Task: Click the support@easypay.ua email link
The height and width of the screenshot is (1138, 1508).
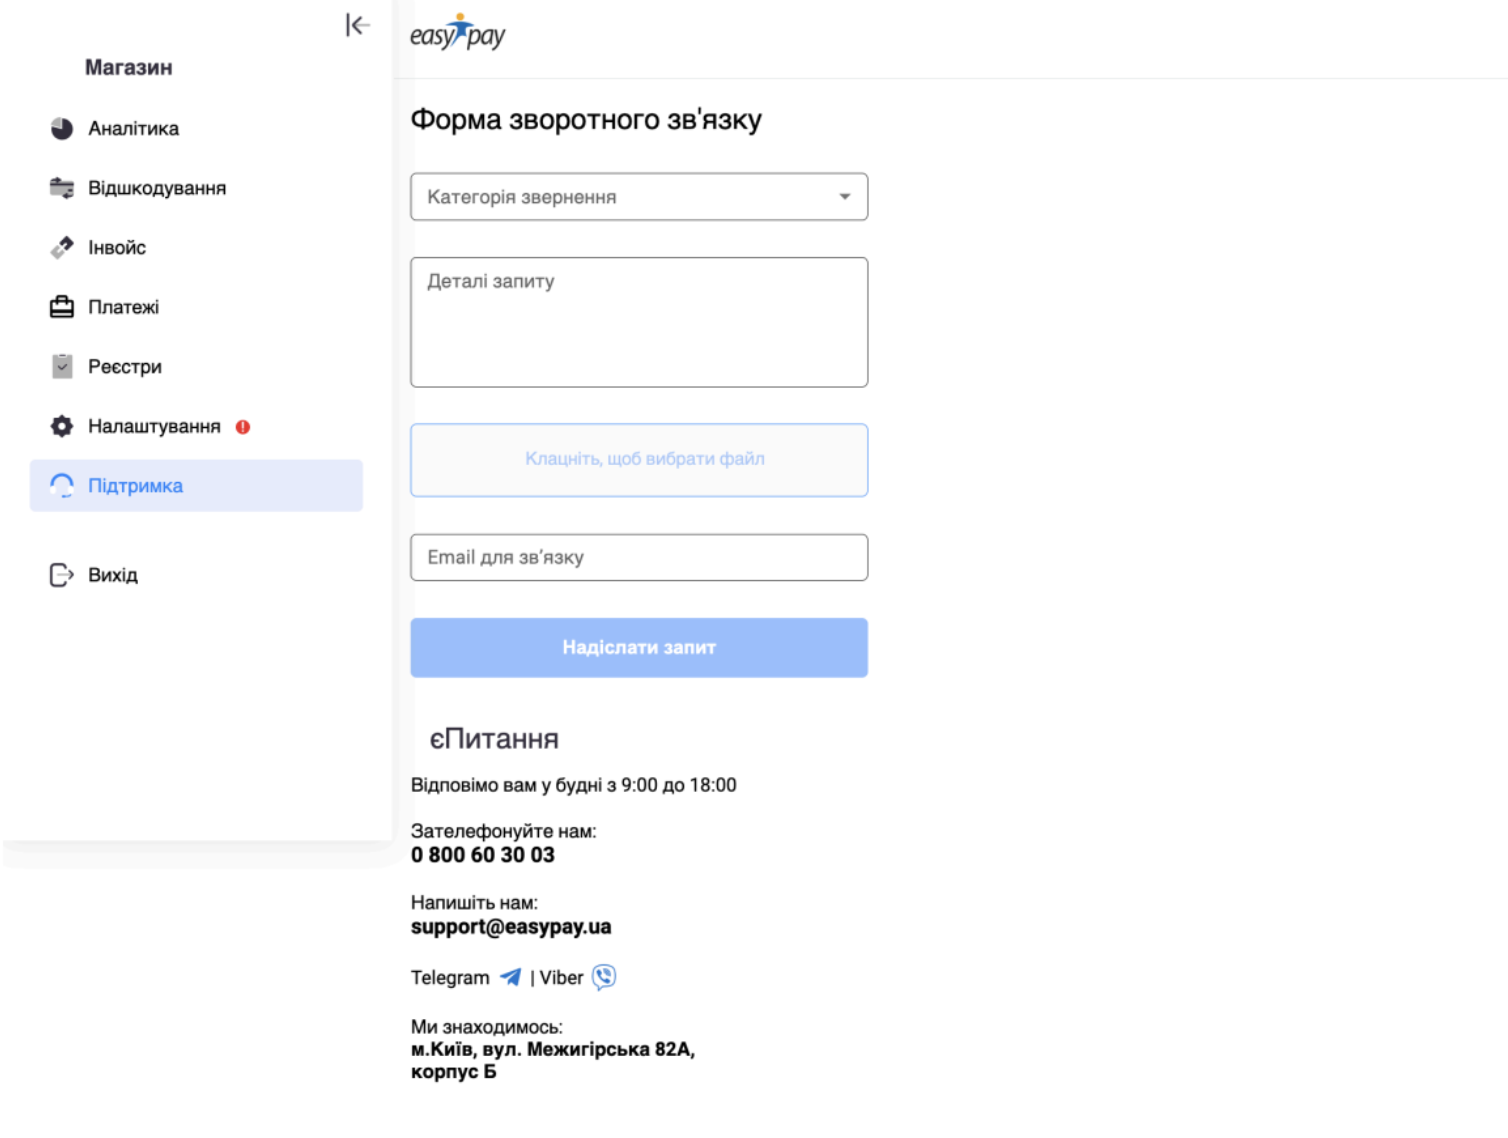Action: (x=511, y=927)
